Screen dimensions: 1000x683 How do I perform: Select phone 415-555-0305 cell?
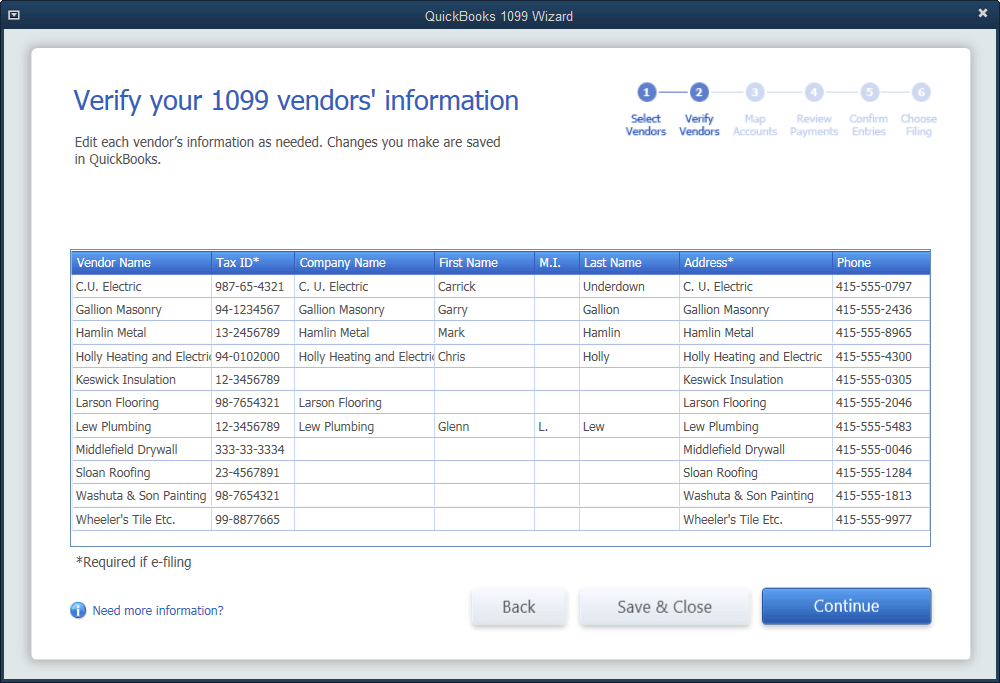point(881,379)
